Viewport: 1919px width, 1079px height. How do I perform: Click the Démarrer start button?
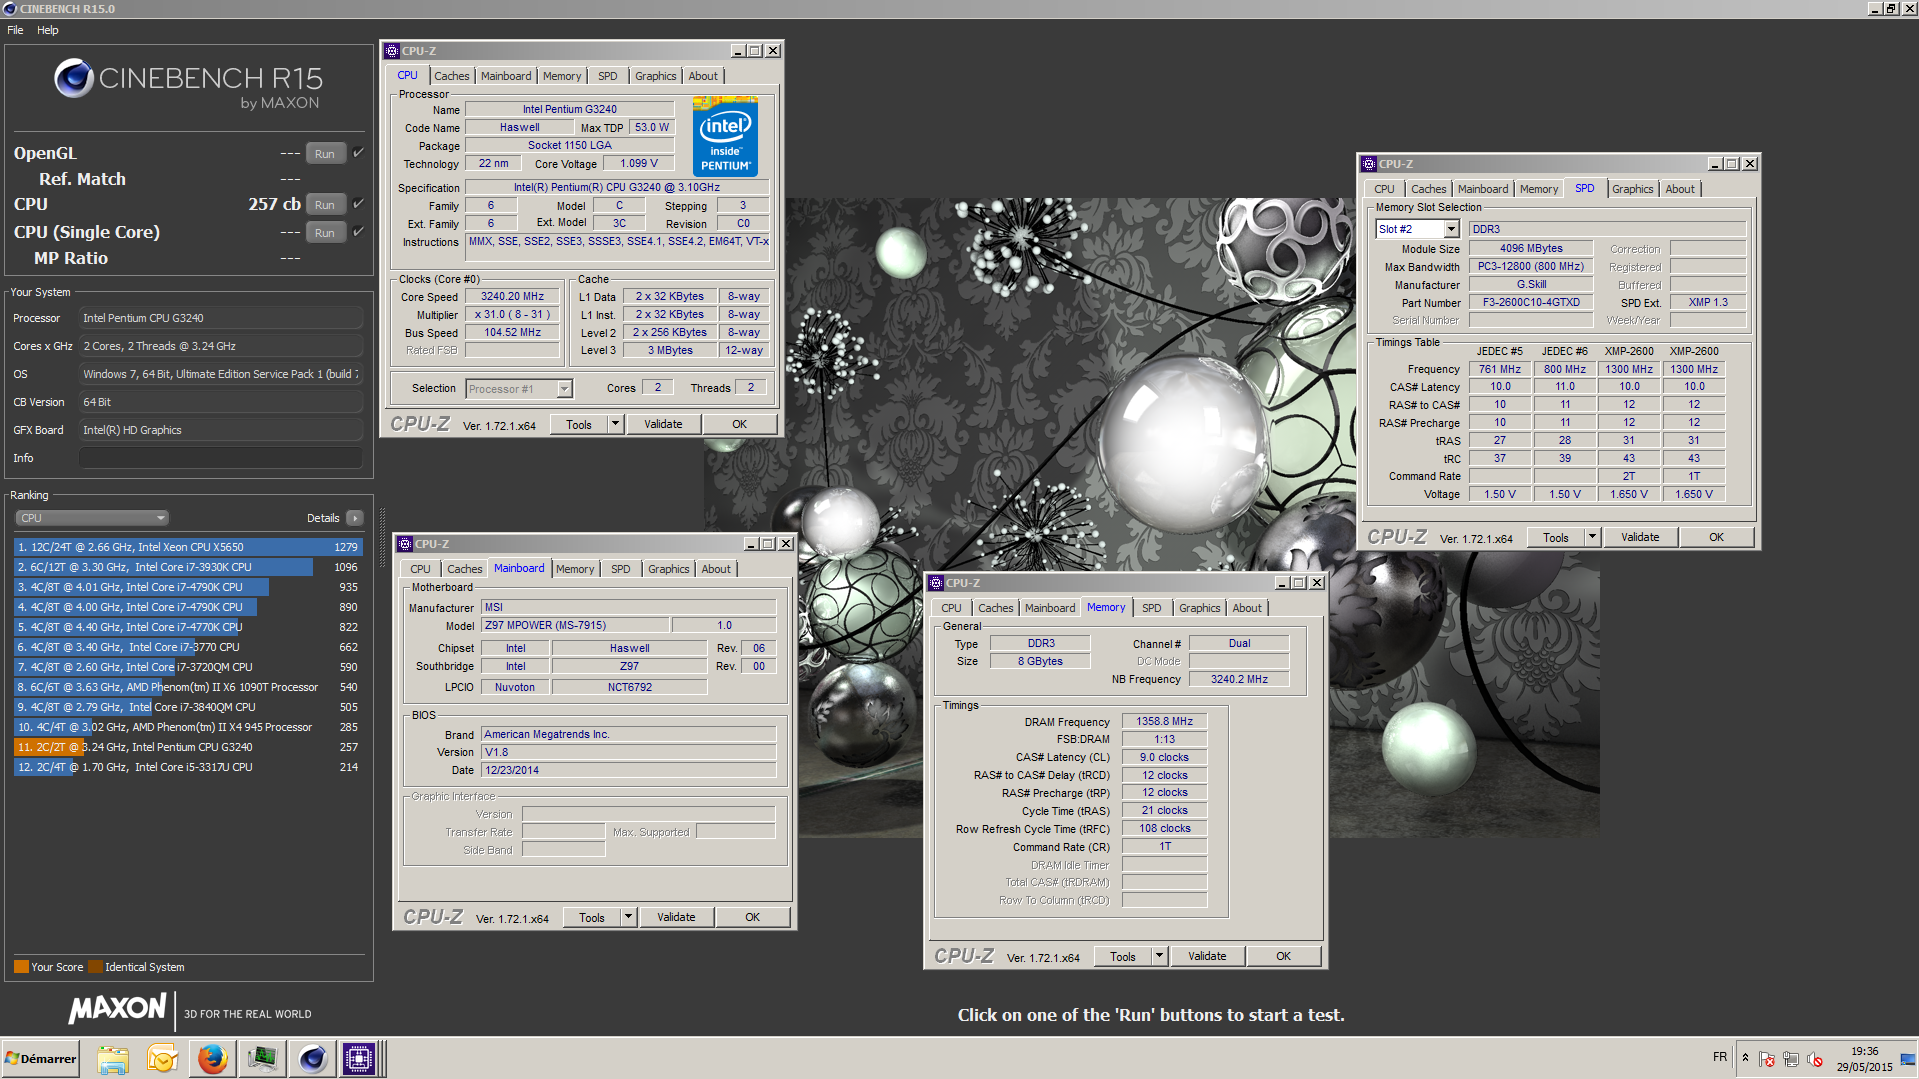point(41,1059)
